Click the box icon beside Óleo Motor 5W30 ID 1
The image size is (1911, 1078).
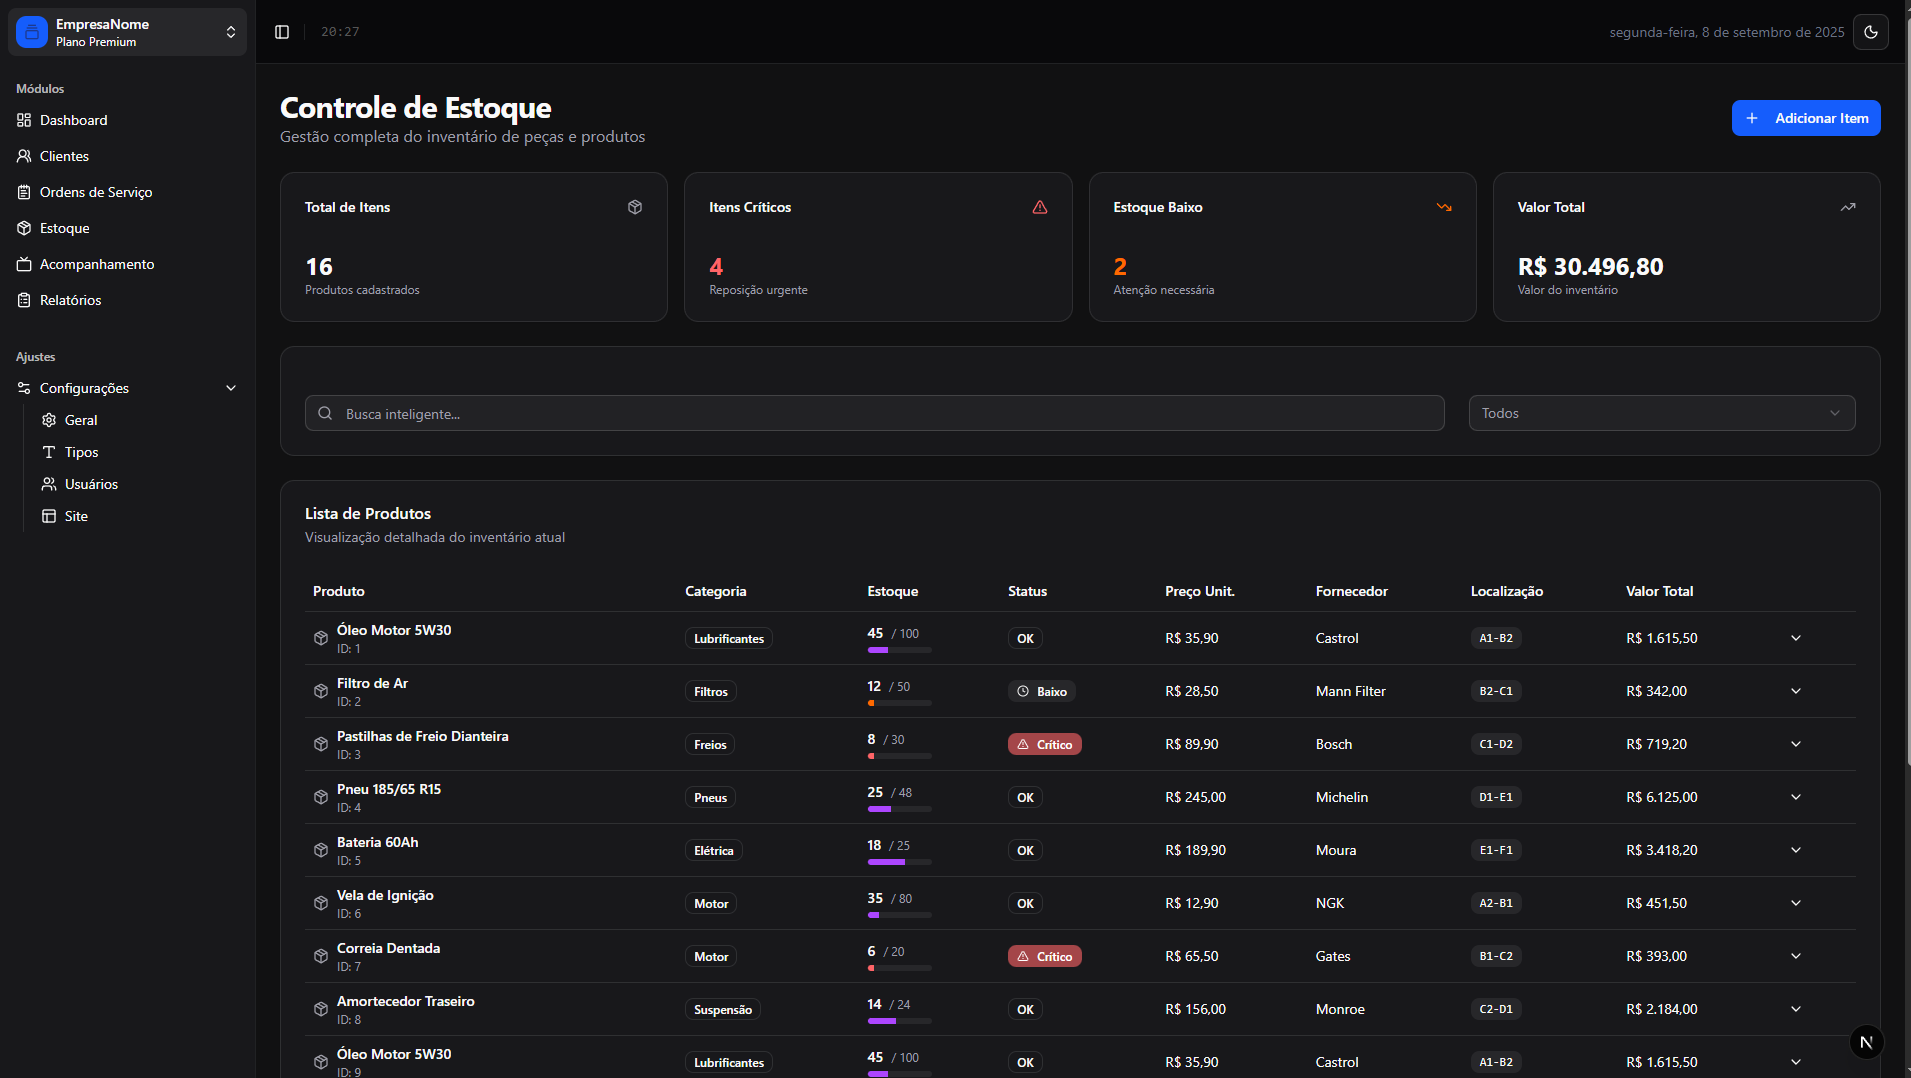tap(321, 638)
